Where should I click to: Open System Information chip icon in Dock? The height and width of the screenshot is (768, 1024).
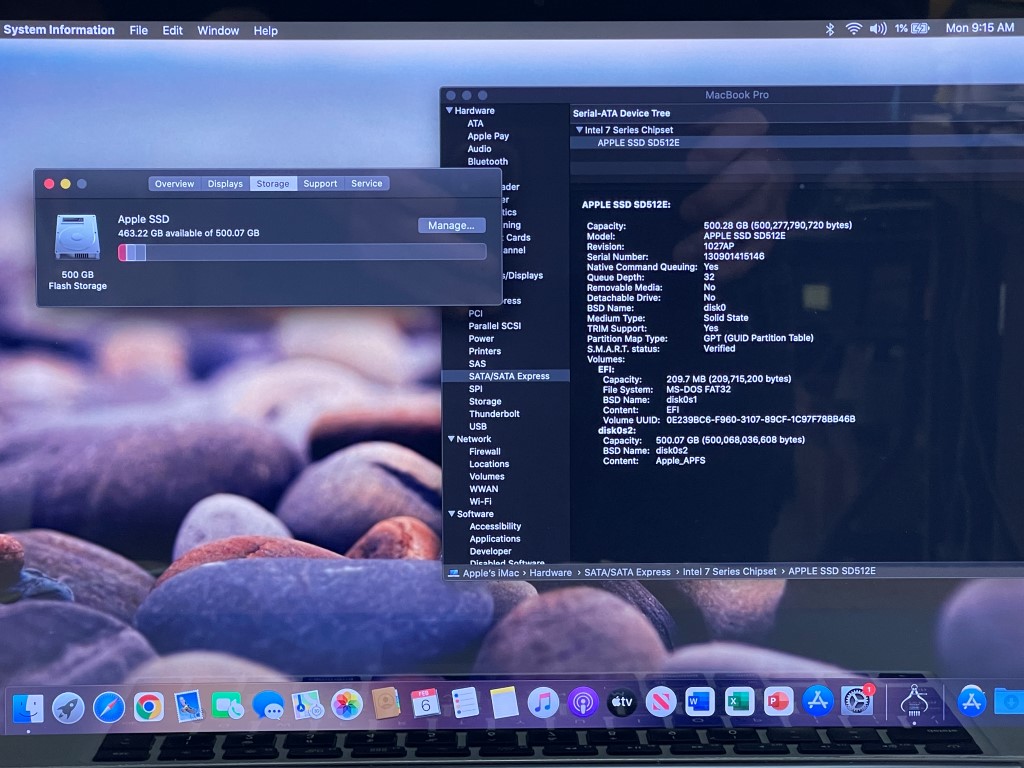click(914, 703)
